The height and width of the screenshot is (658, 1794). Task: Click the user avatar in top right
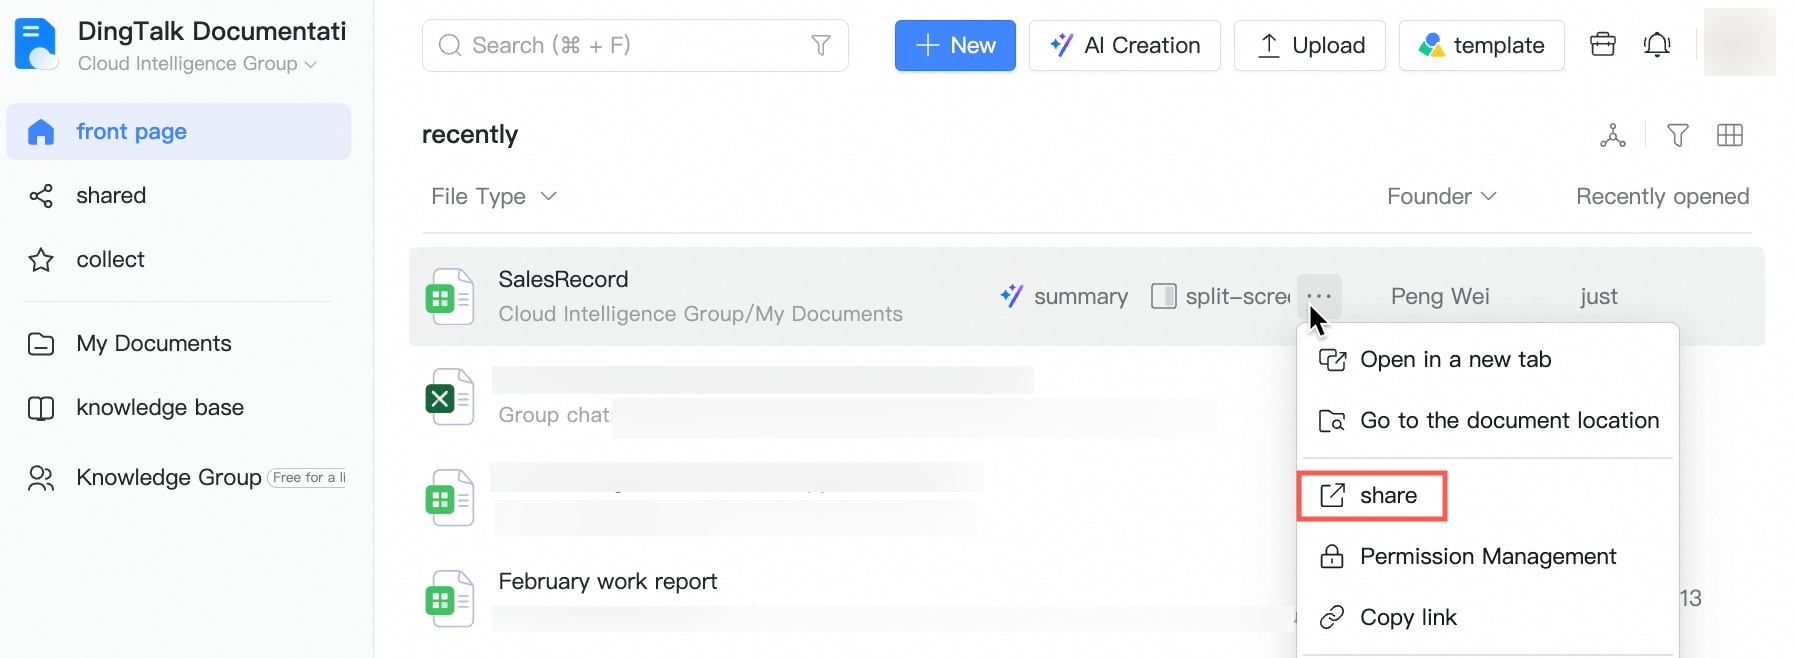point(1739,42)
